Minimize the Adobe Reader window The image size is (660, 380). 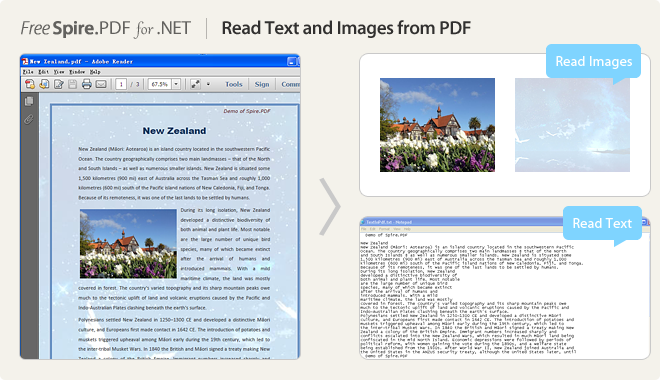(291, 61)
